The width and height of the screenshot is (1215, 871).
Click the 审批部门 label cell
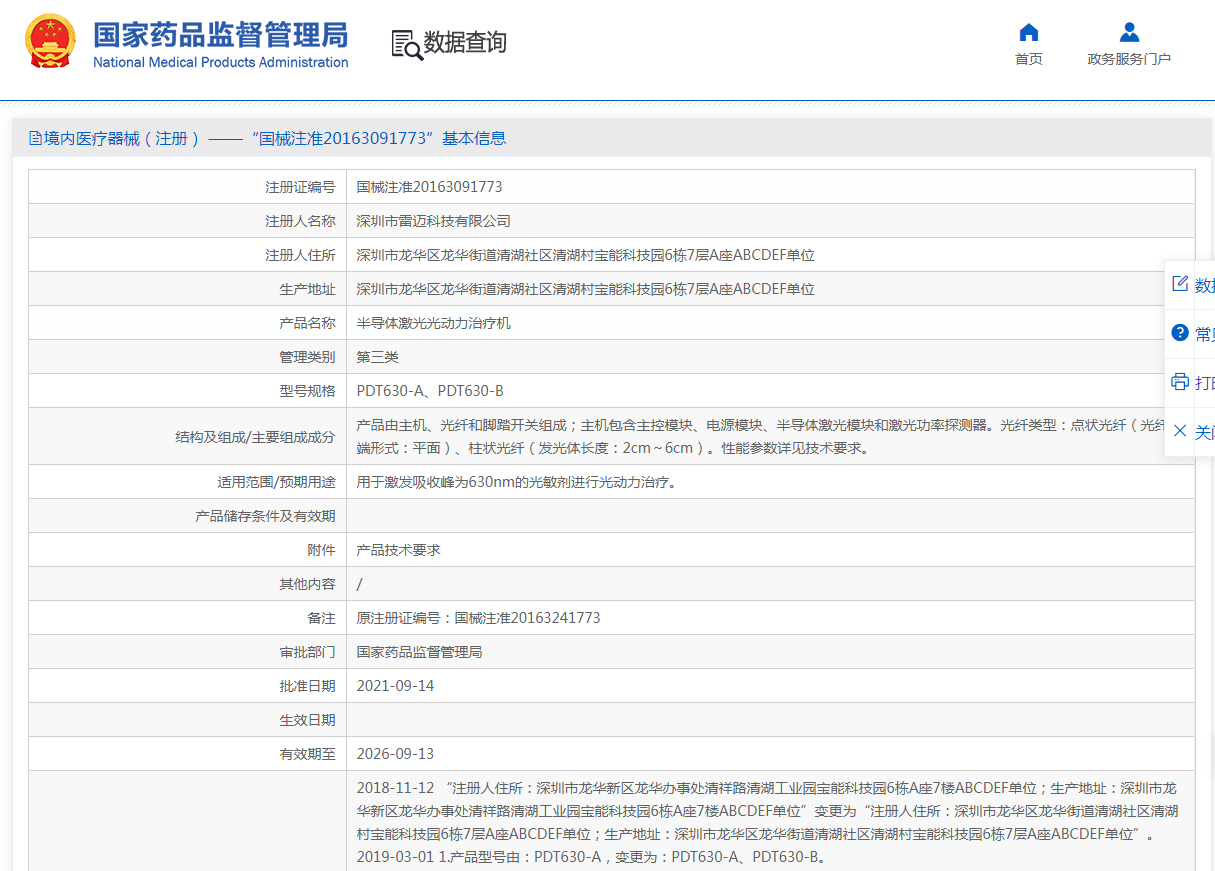(x=187, y=652)
